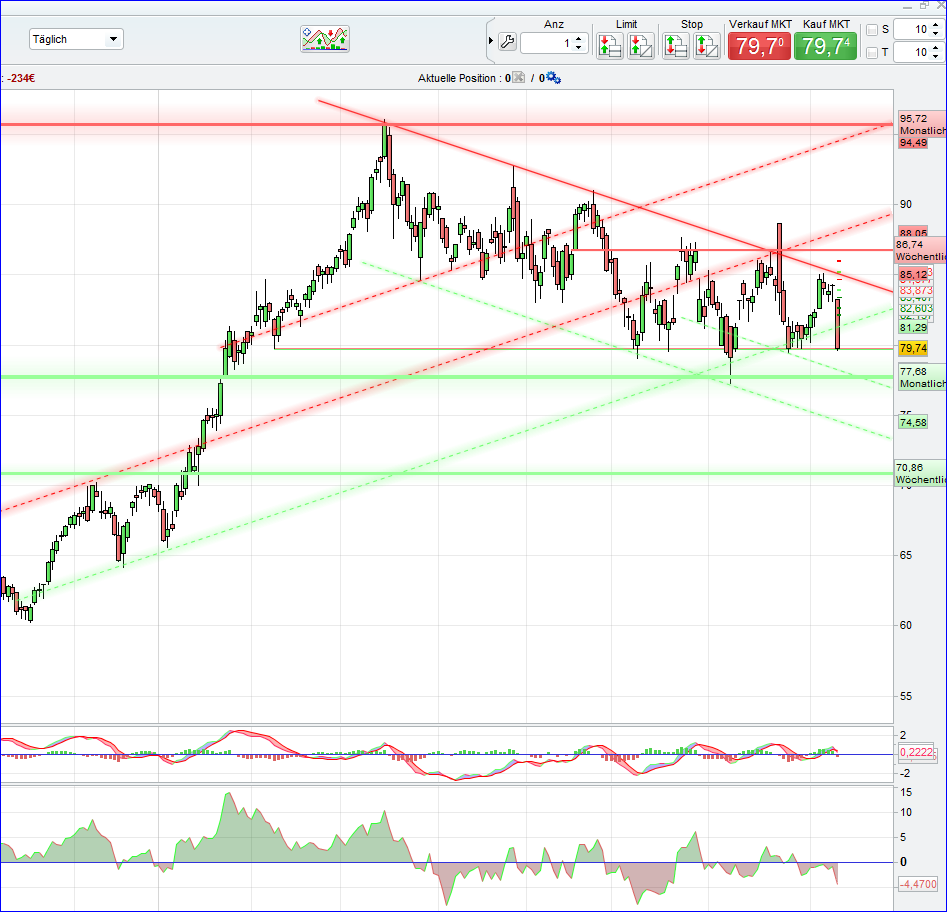Enable the T checkbox
Screen dimensions: 947x912
coord(872,52)
